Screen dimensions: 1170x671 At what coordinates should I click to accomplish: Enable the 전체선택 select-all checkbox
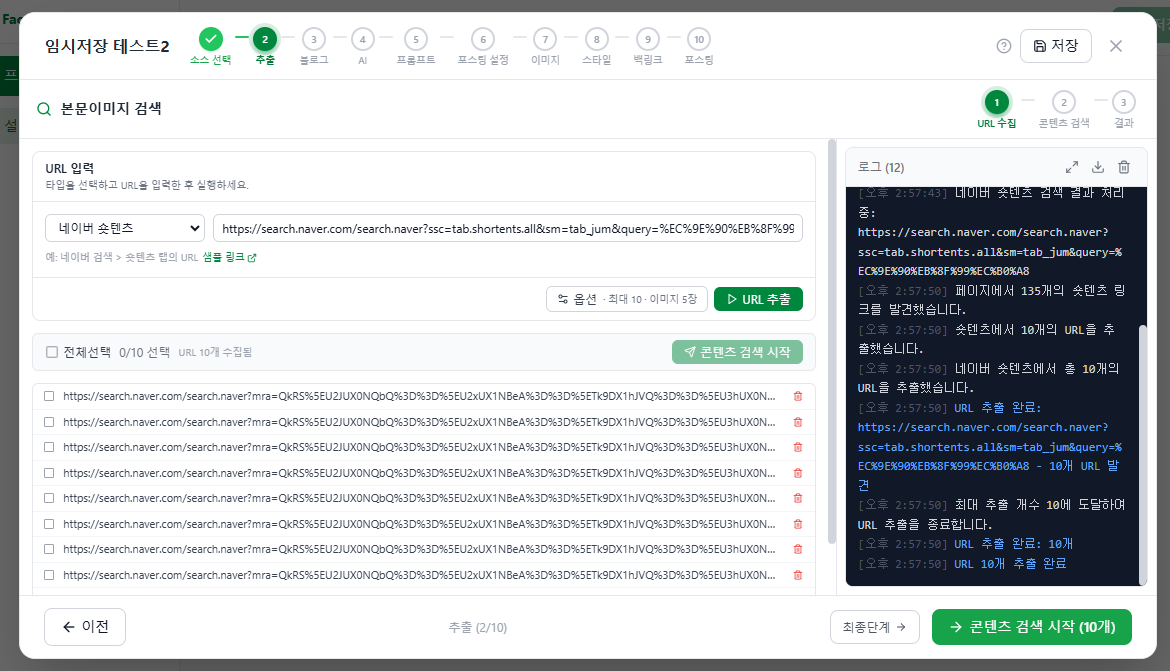[x=49, y=352]
